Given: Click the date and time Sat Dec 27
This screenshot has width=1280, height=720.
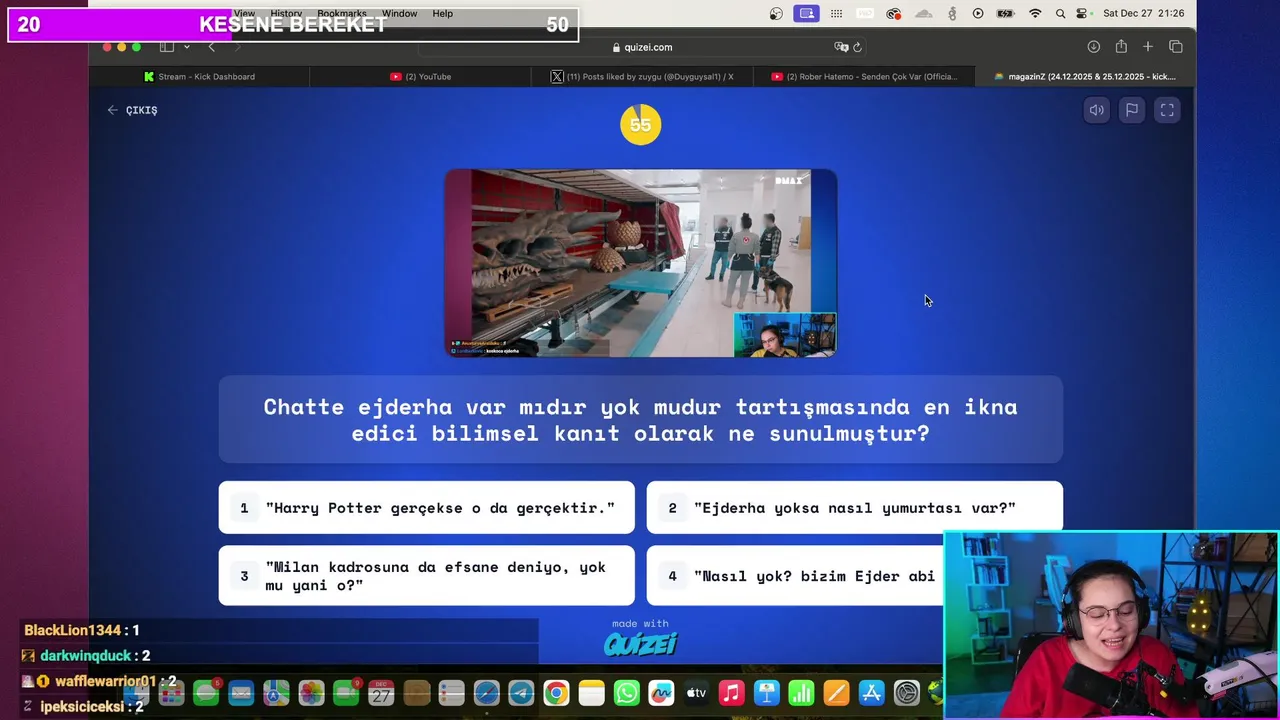Looking at the screenshot, I should click(1143, 13).
